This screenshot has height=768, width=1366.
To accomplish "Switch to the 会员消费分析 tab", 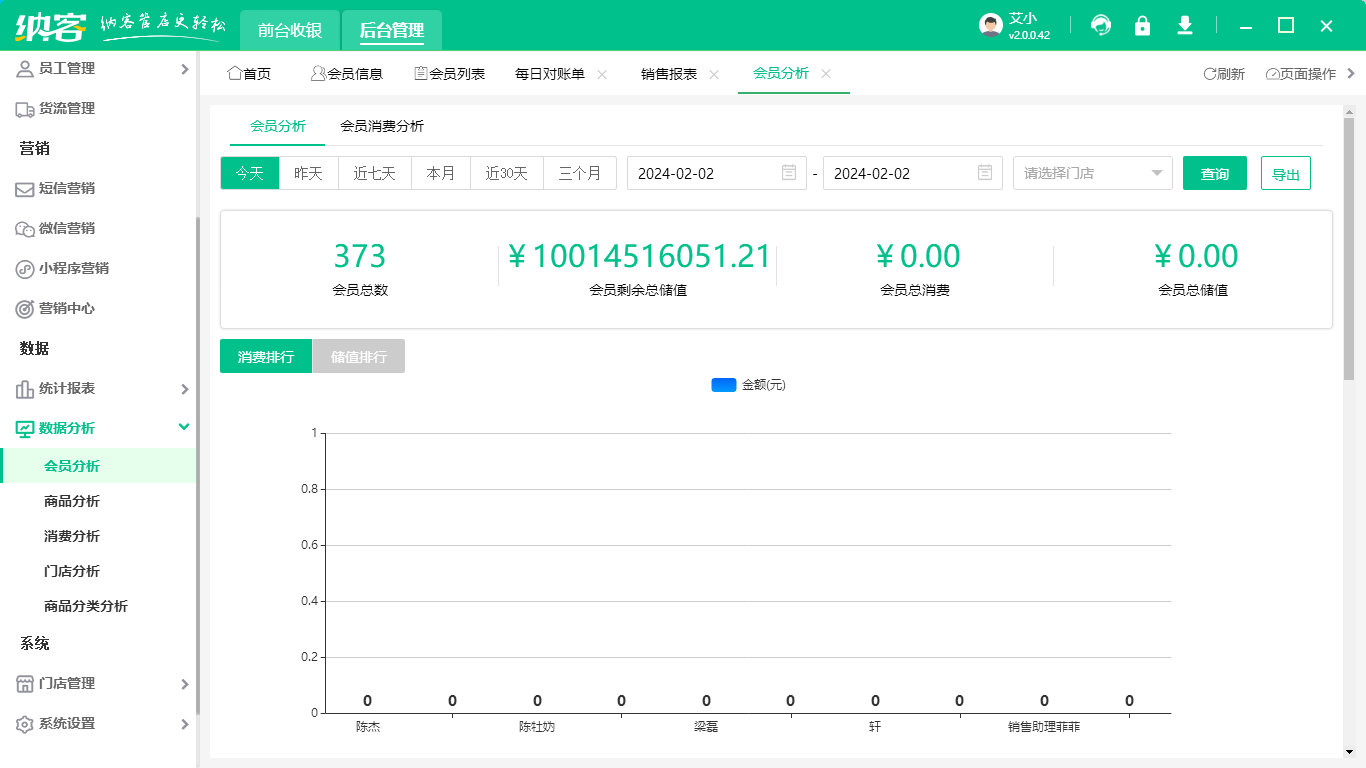I will tap(383, 127).
